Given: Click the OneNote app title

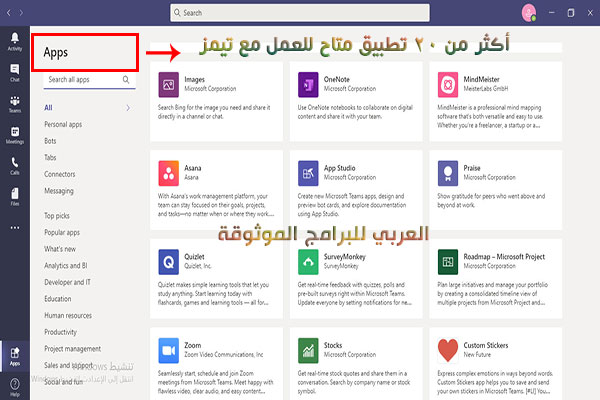Looking at the screenshot, I should tap(337, 79).
